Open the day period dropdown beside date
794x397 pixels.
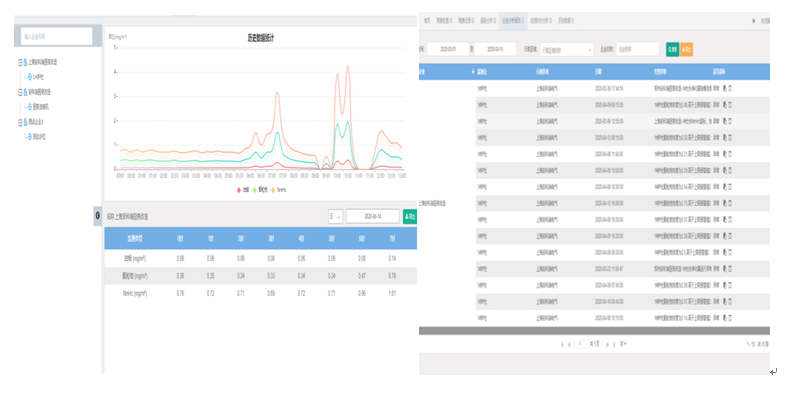335,216
